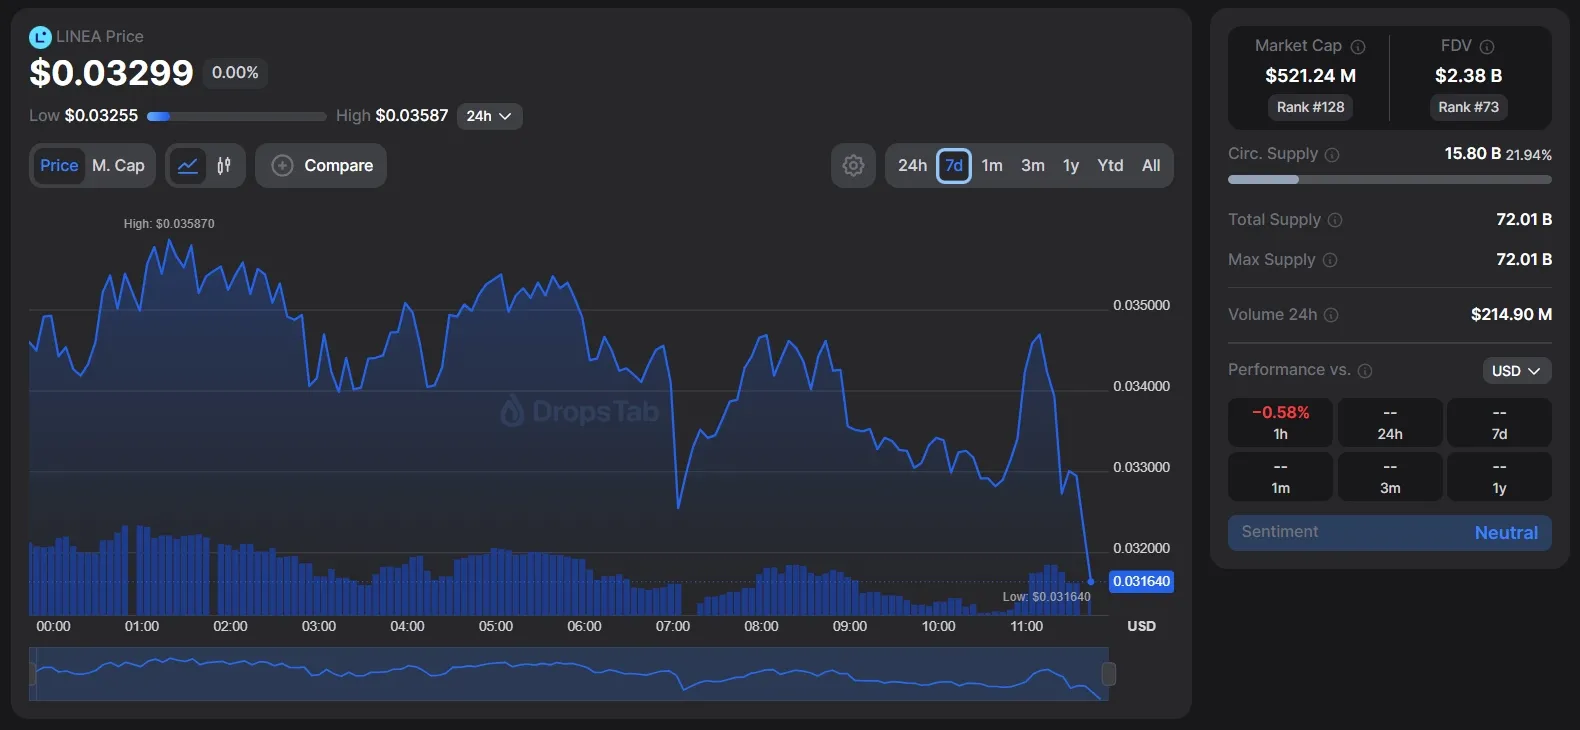Click the 0.035000 price axis label

[1141, 306]
